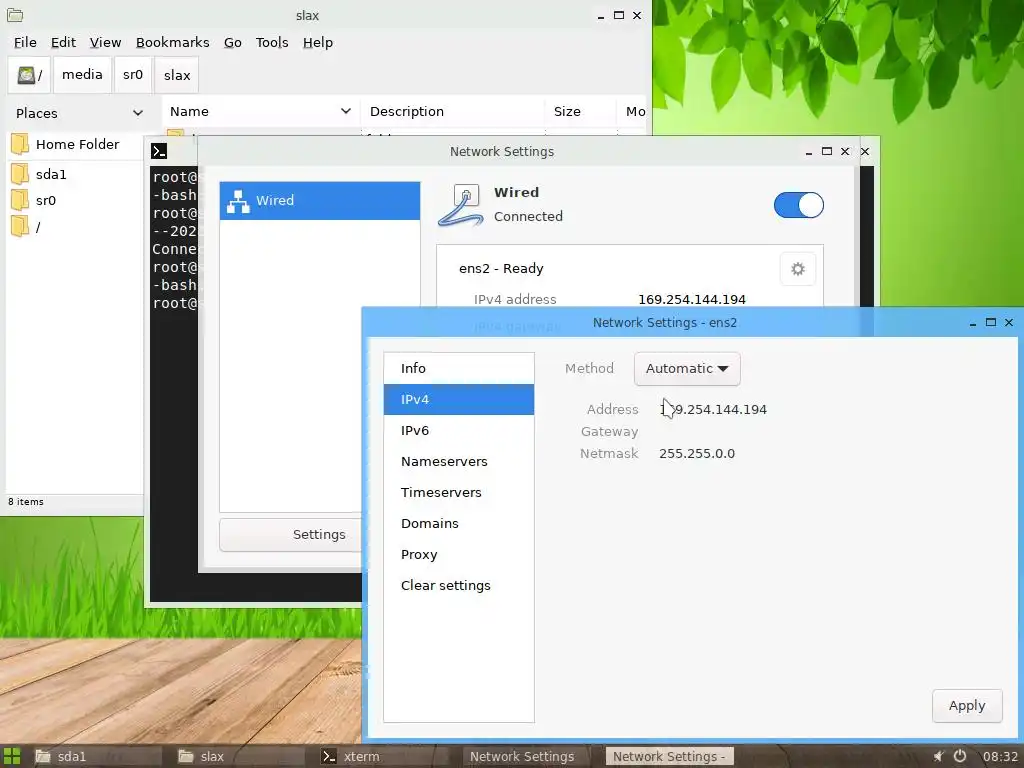The image size is (1024, 768).
Task: Click the sda1 folder icon in Places
Action: (20, 174)
